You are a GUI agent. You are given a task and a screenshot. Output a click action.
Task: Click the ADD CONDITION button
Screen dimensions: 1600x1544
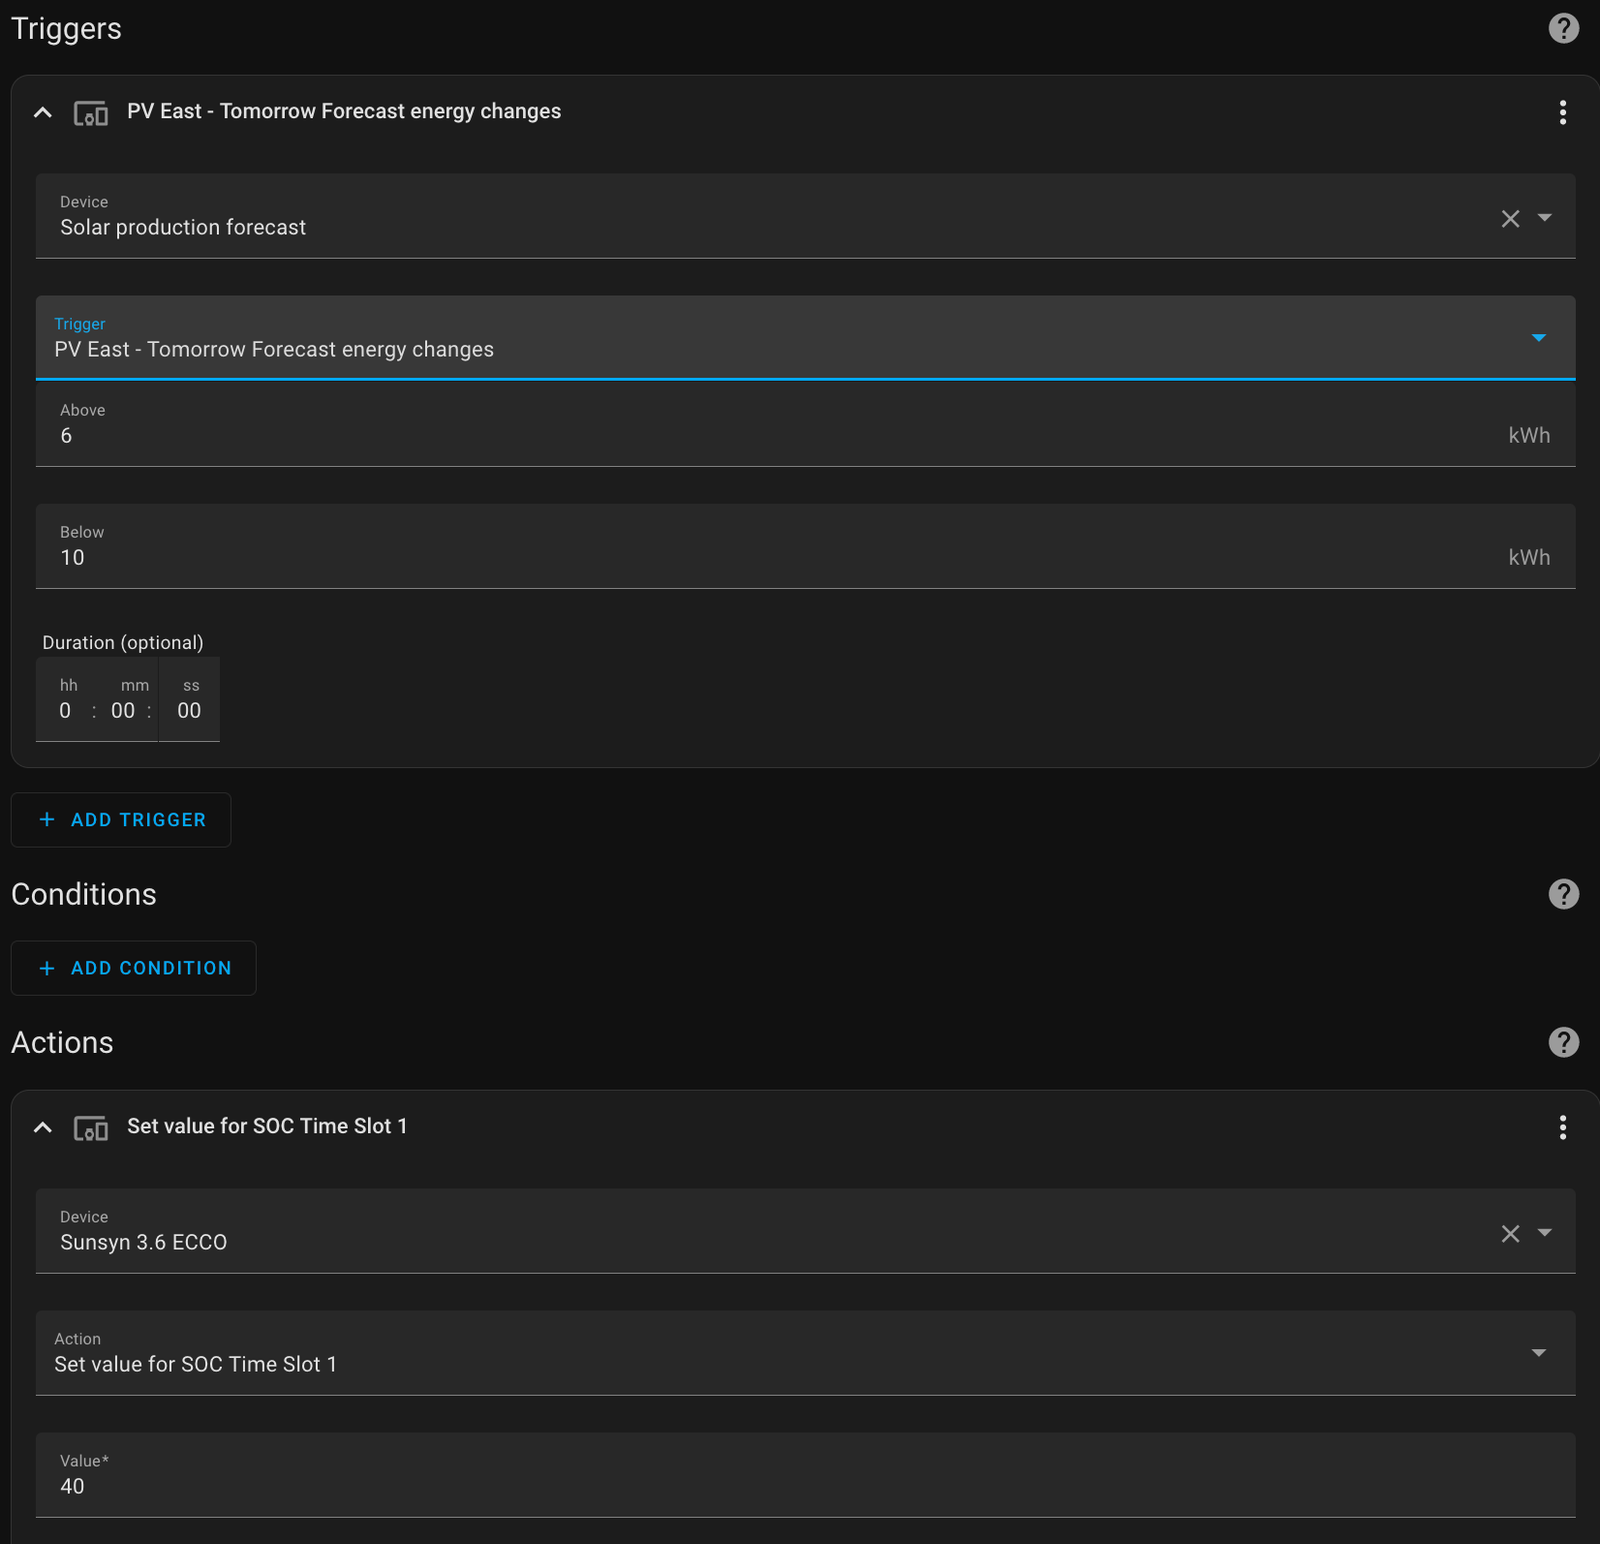133,967
